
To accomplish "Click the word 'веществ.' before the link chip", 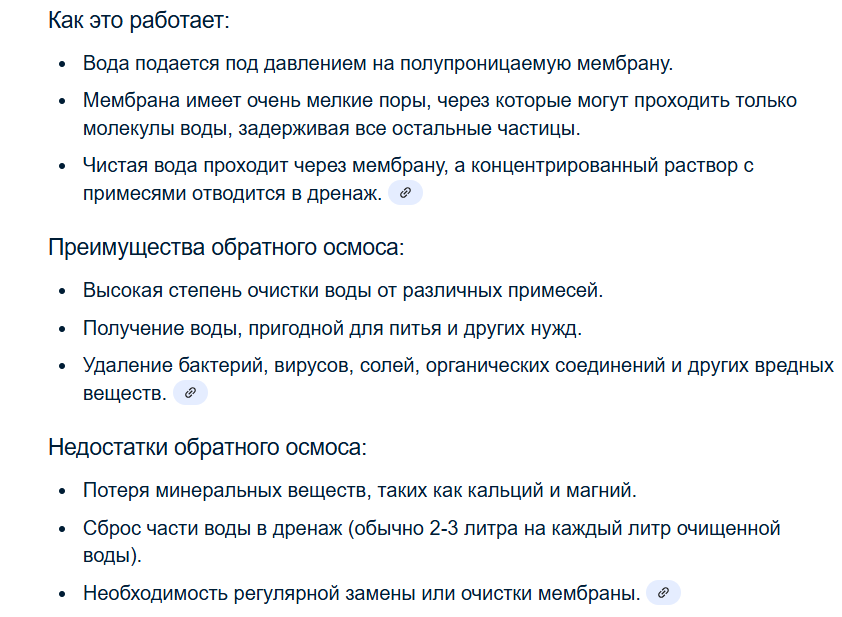I will [125, 394].
